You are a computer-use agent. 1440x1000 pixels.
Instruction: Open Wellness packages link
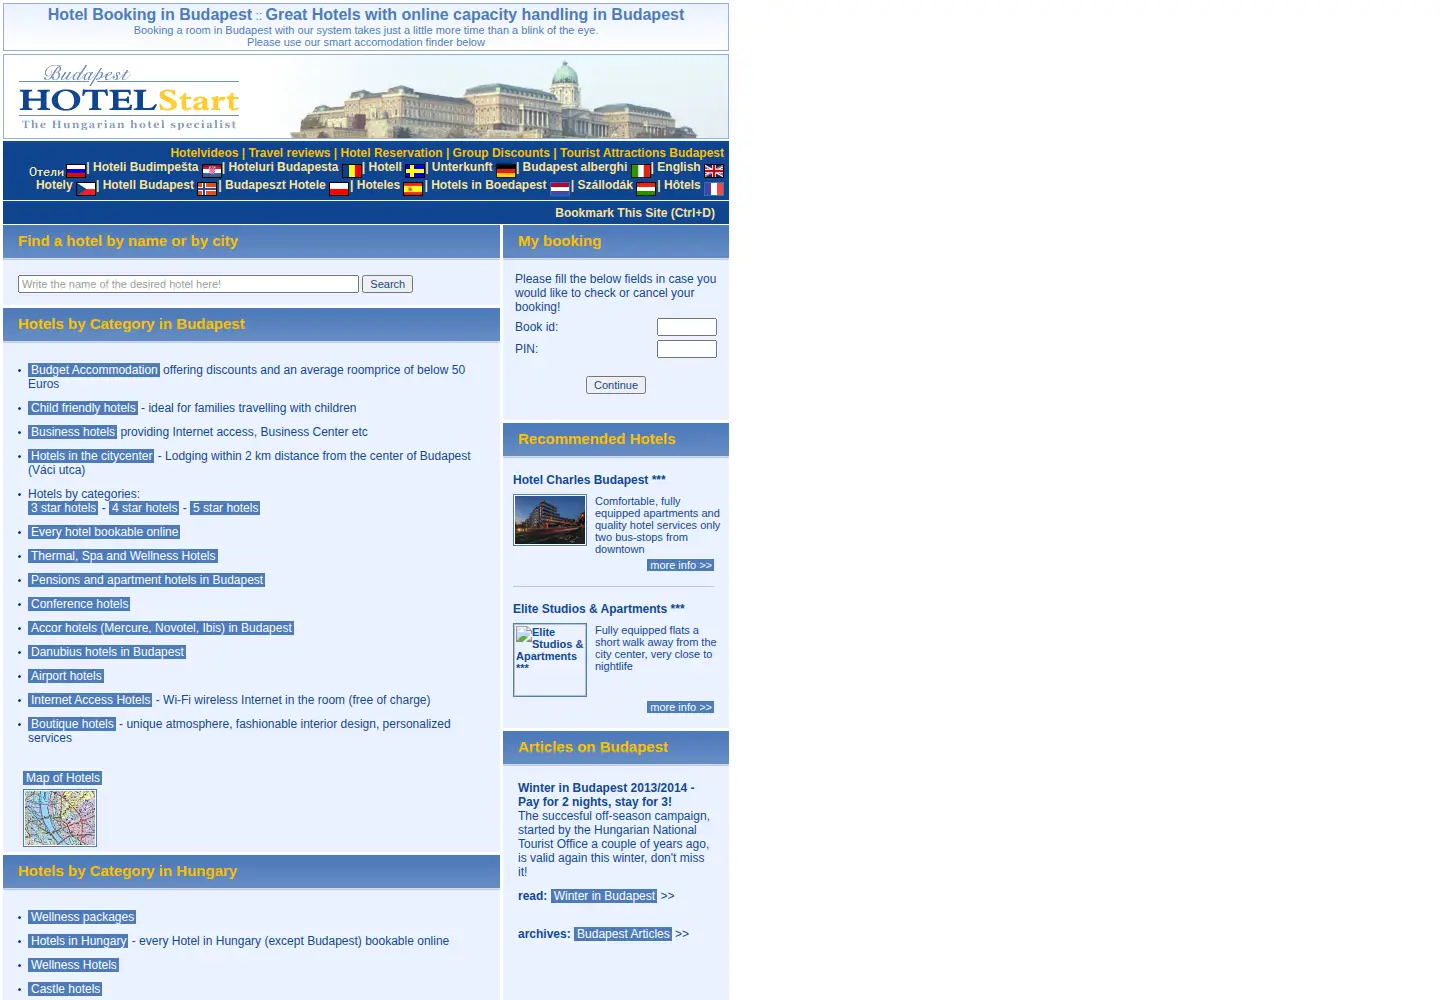[x=82, y=917]
